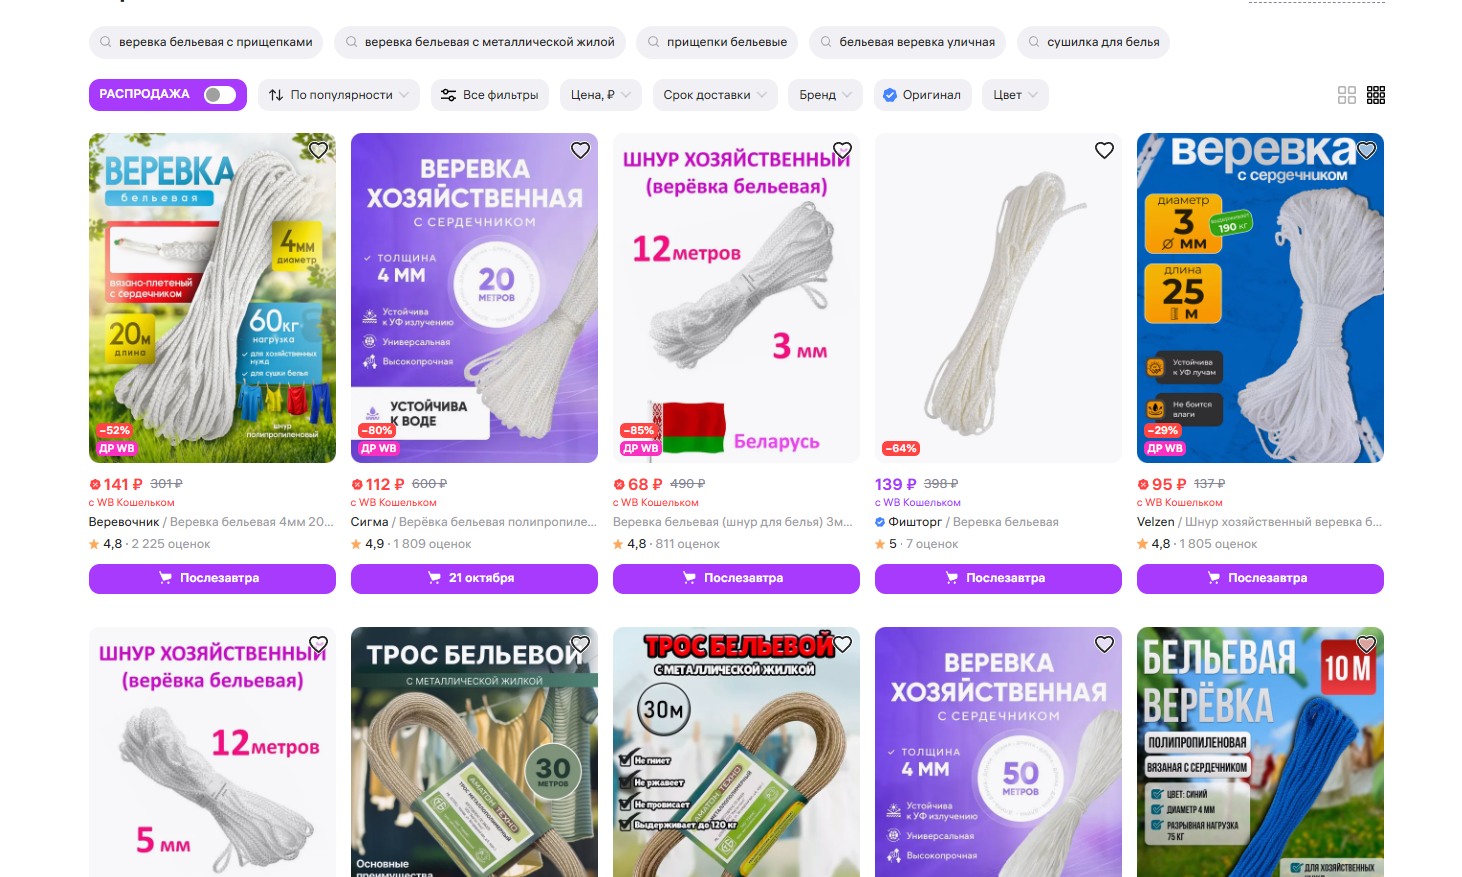Click heart icon on Фишторг rope product
This screenshot has width=1462, height=877.
tap(1104, 150)
